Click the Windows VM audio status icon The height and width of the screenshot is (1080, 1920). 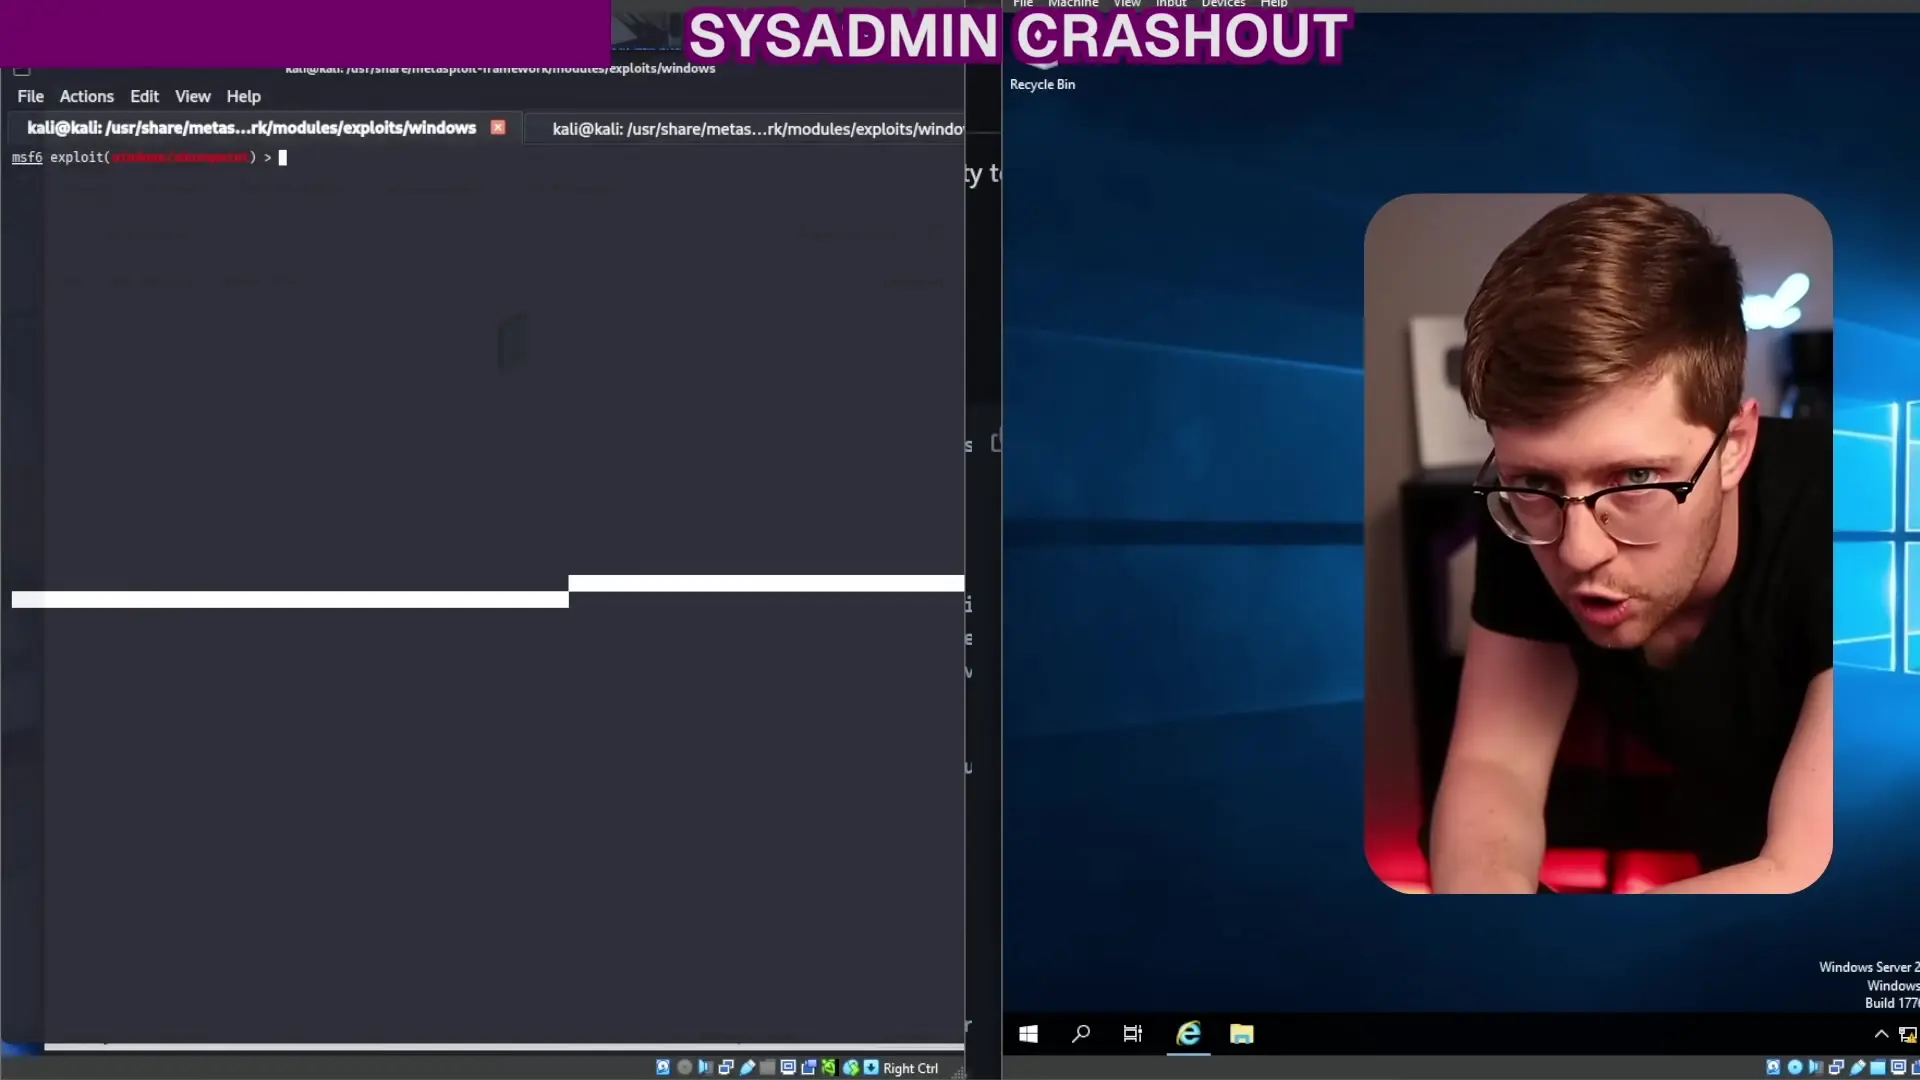tap(1815, 1067)
